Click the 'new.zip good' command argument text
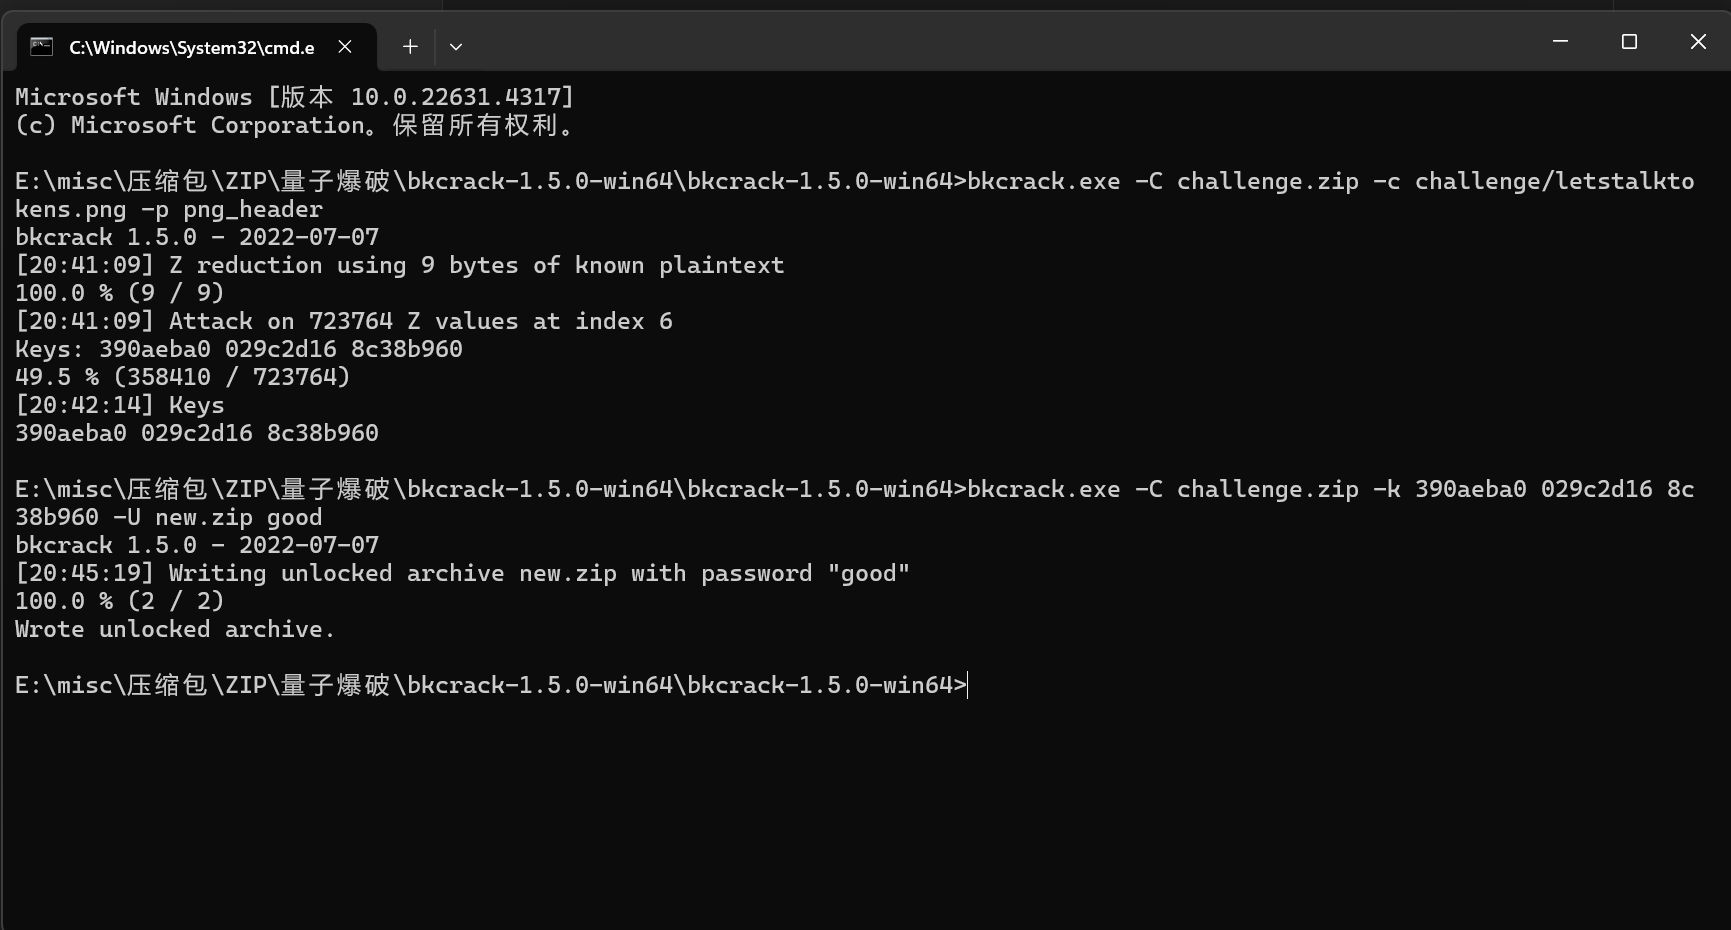The image size is (1731, 930). pyautogui.click(x=239, y=517)
